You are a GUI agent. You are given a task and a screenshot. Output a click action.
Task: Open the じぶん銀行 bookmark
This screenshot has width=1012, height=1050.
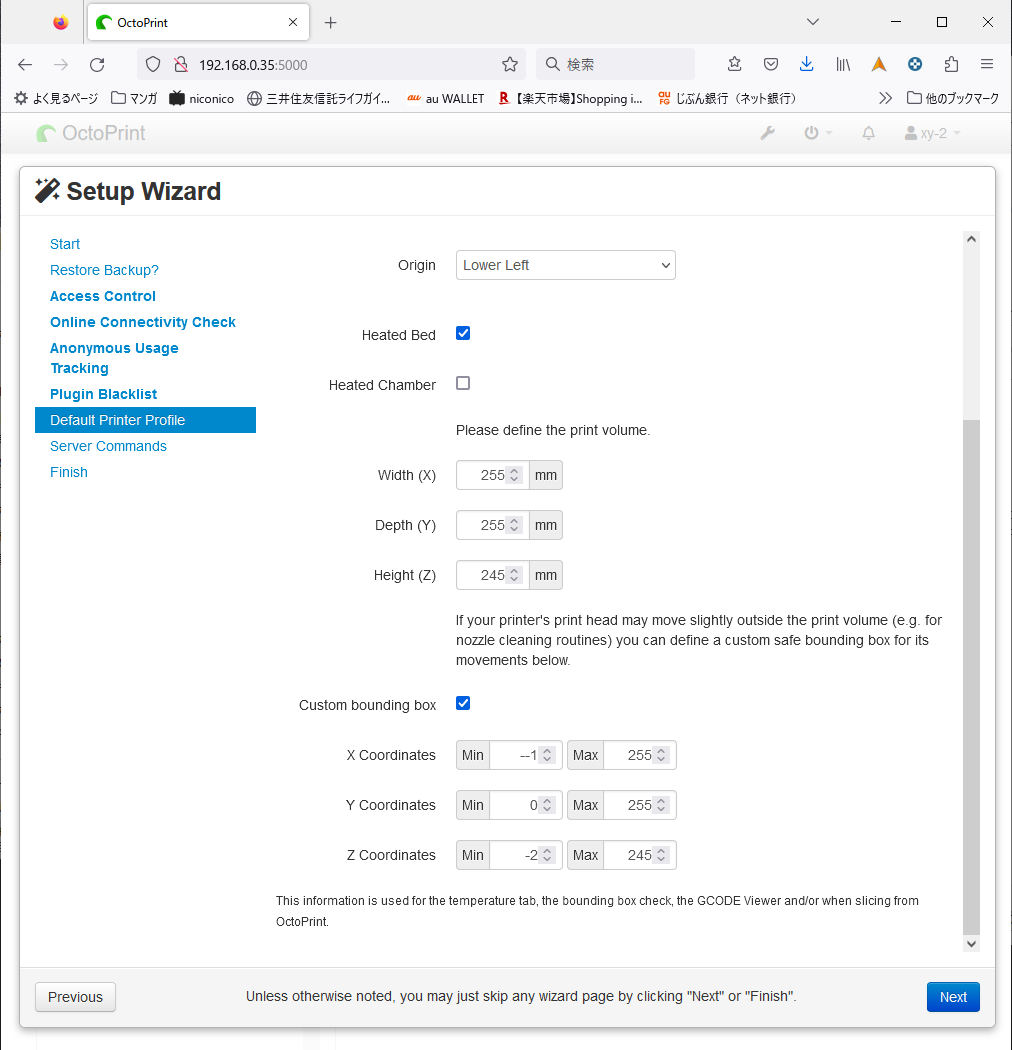(727, 98)
